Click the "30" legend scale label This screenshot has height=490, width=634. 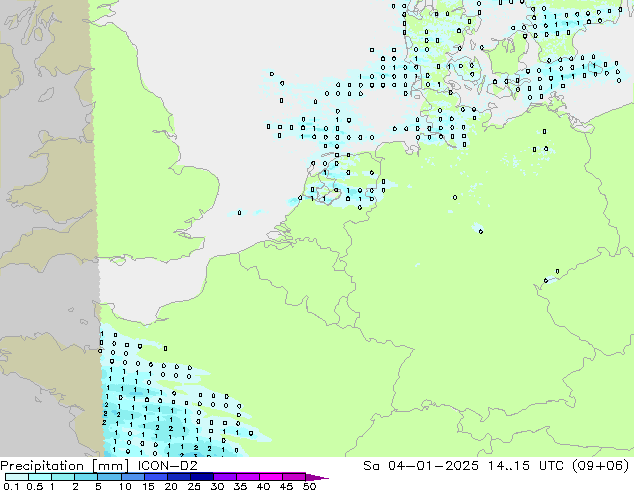tap(217, 486)
